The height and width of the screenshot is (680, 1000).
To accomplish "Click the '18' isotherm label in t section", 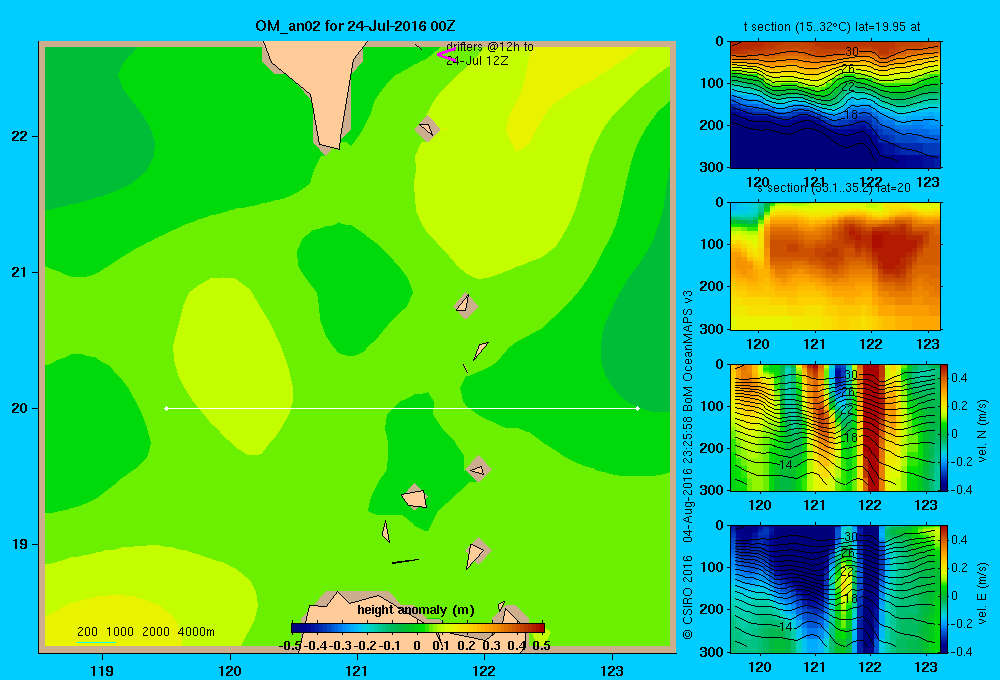I will coord(850,115).
